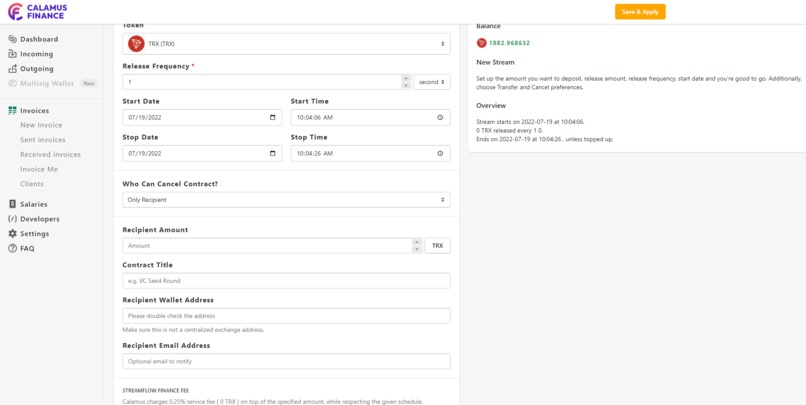Open Outgoing streams
806x405 pixels.
37,68
